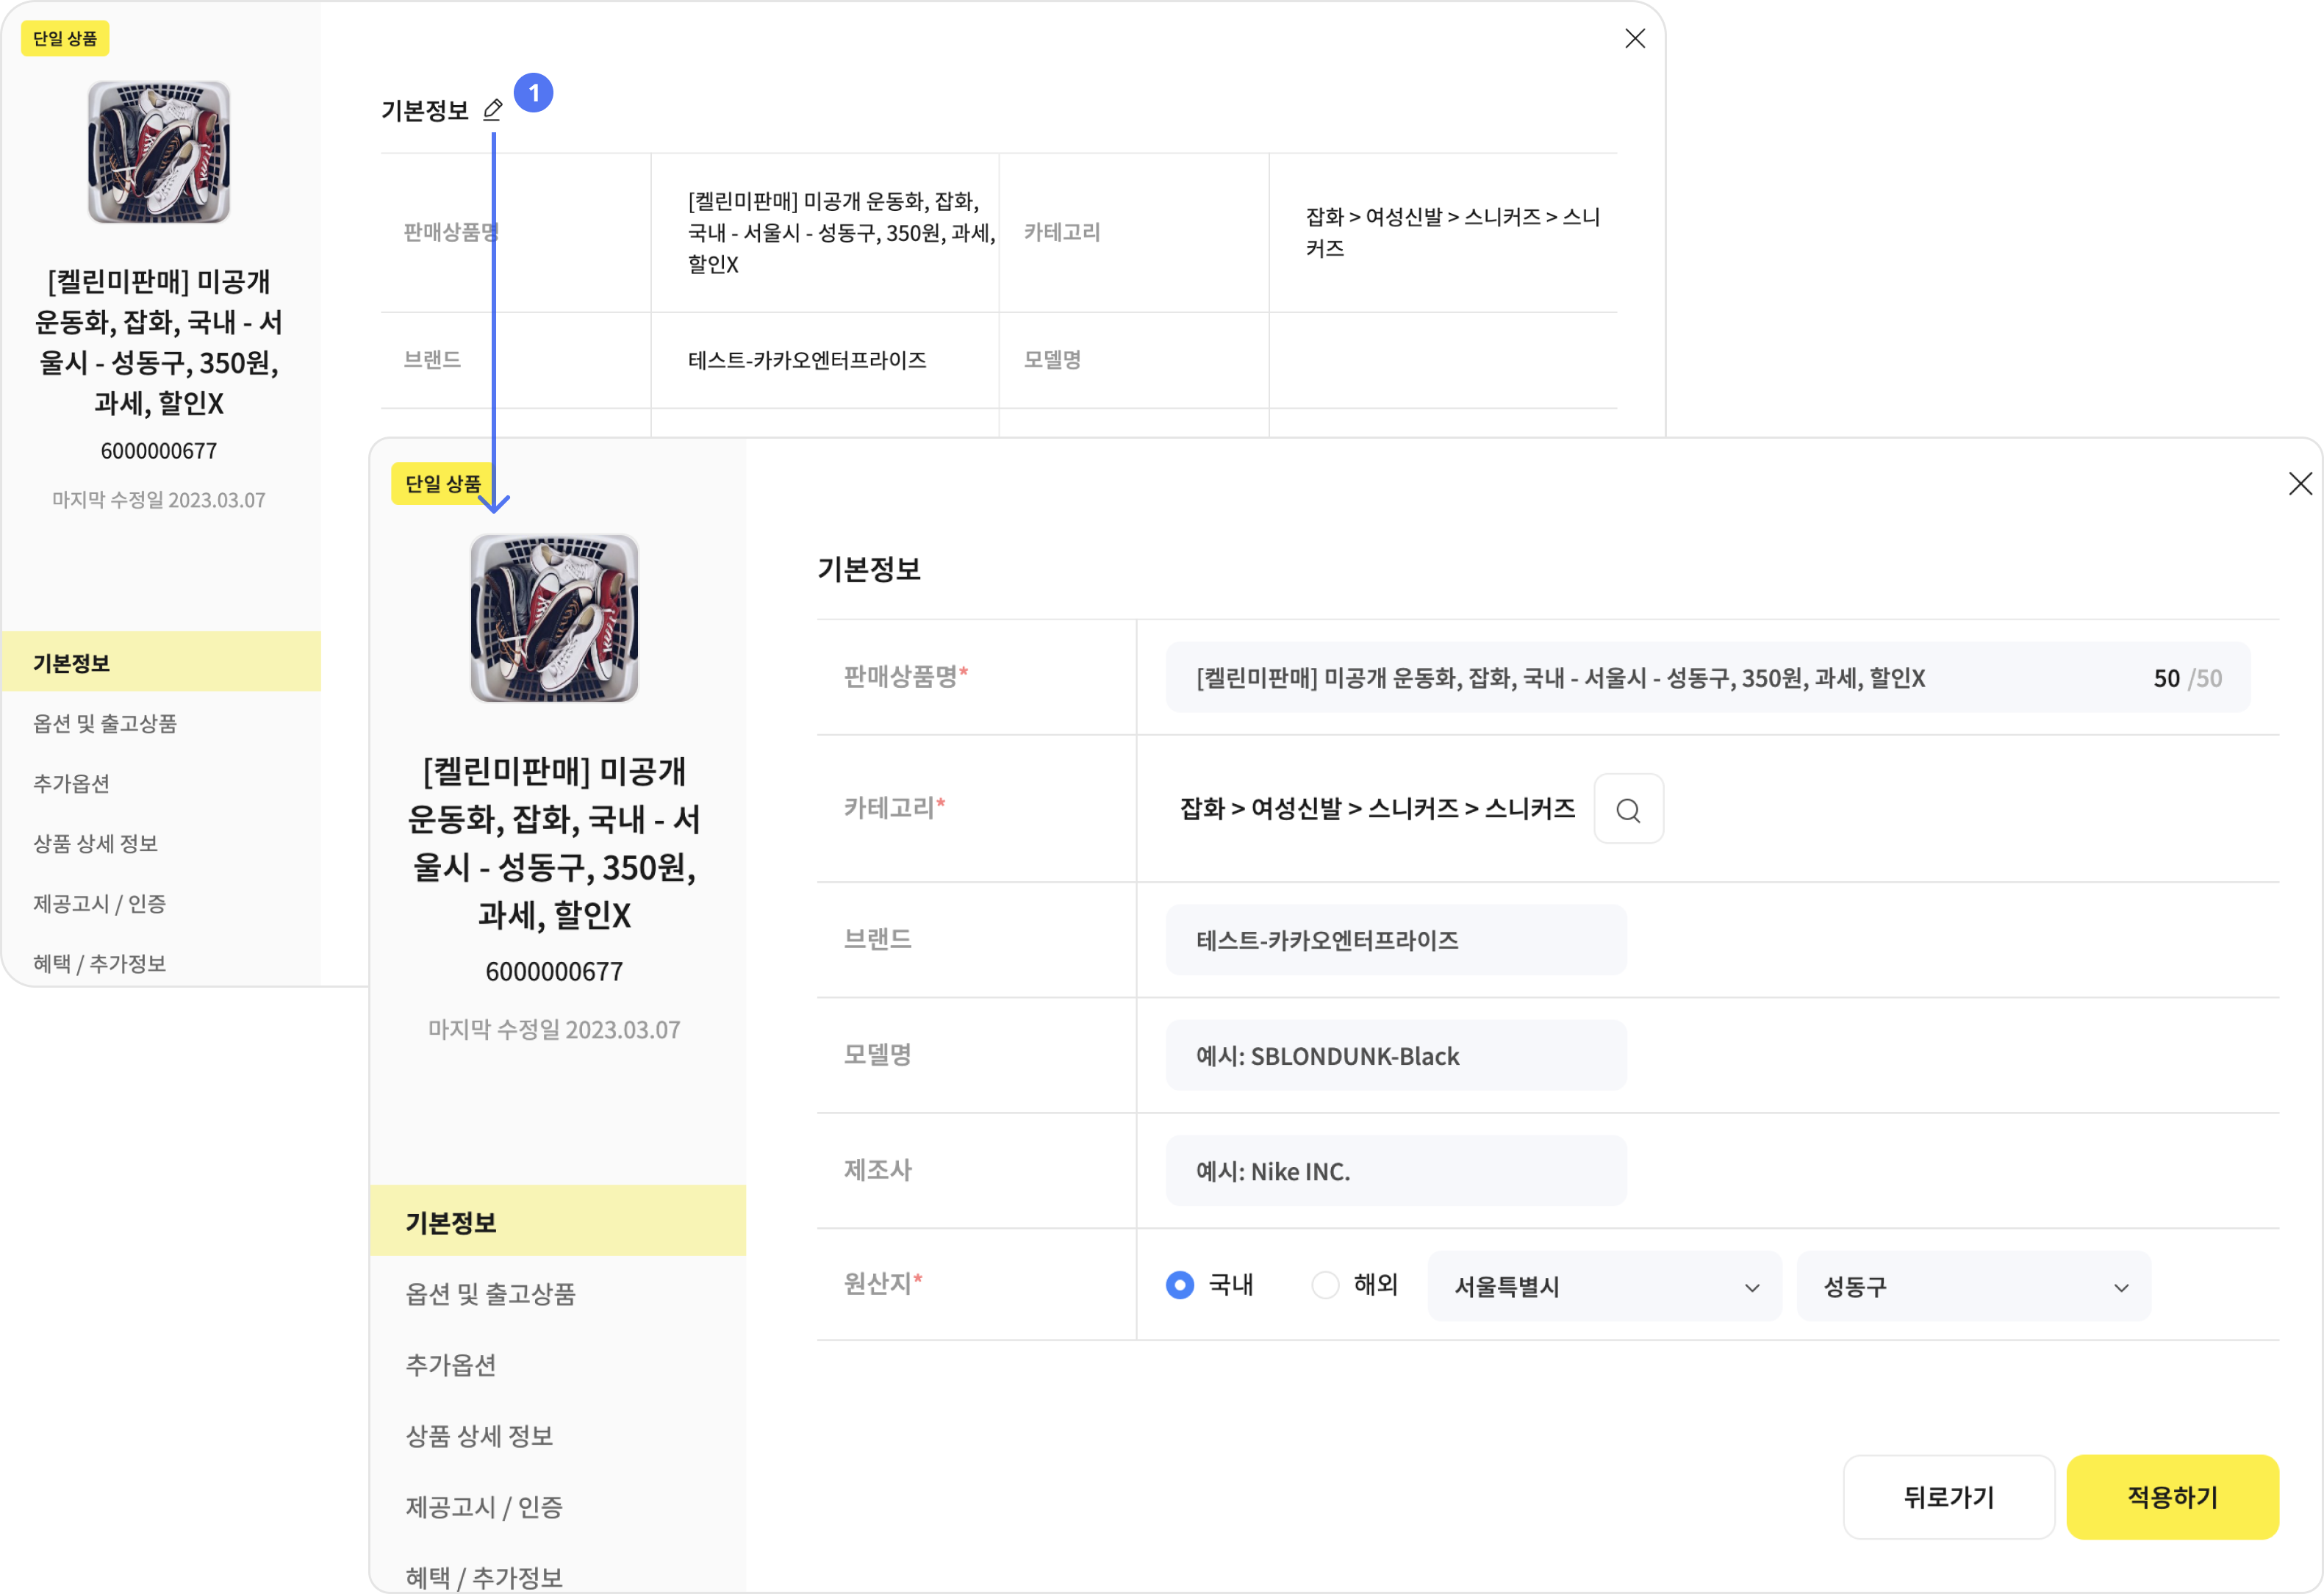Click the sneaker thumbnail in front panel

554,618
